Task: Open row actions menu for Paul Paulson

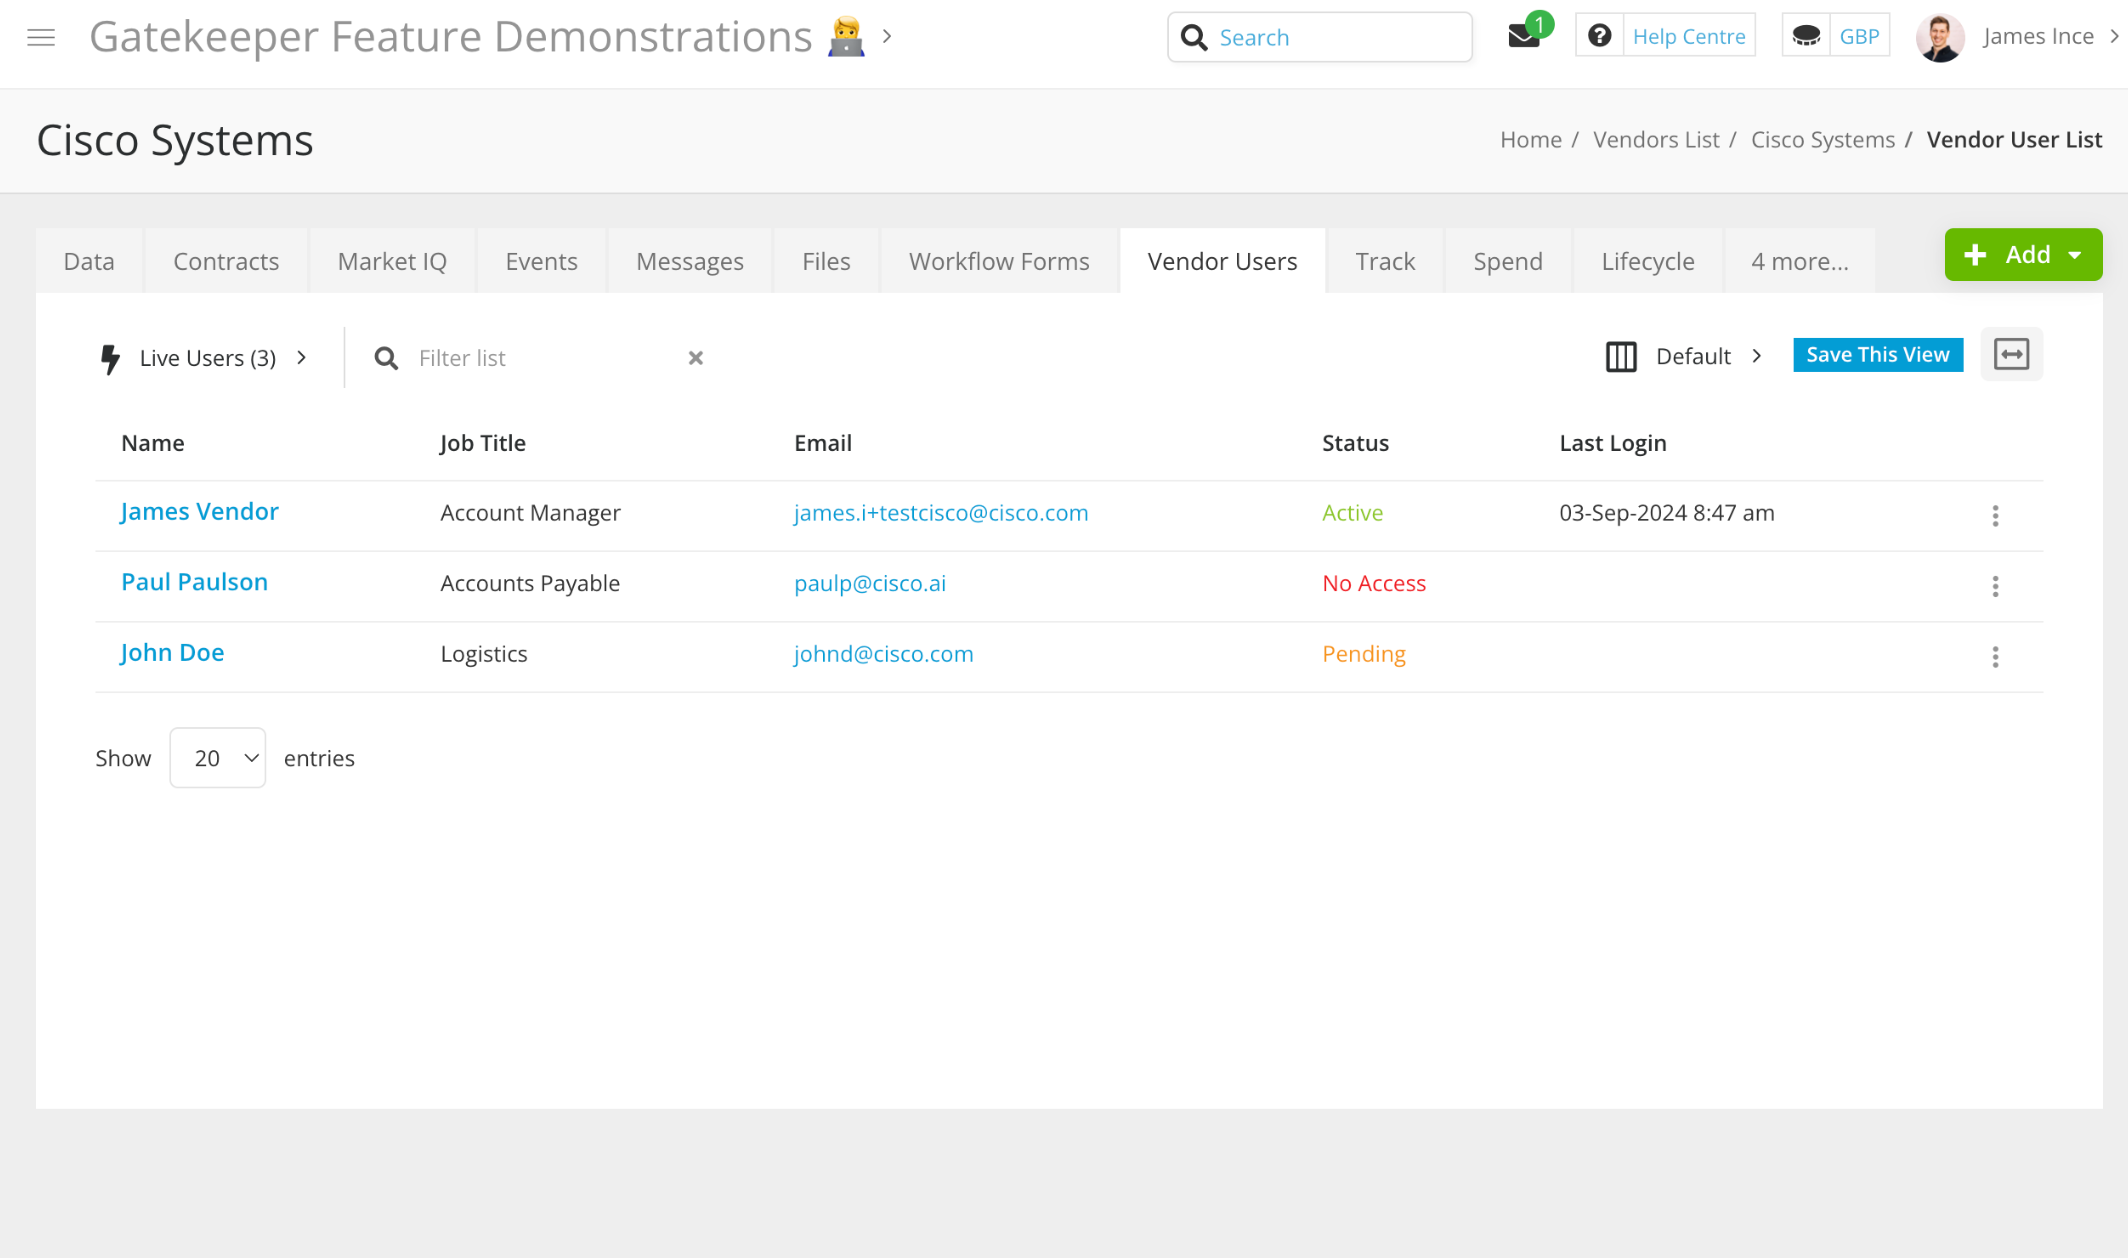Action: (x=1995, y=586)
